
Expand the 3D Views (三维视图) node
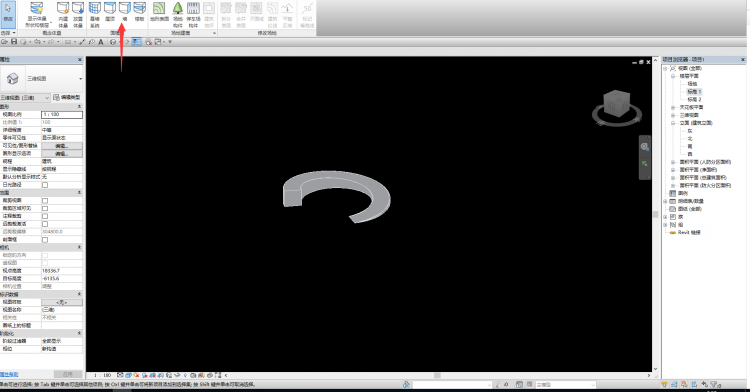click(673, 115)
